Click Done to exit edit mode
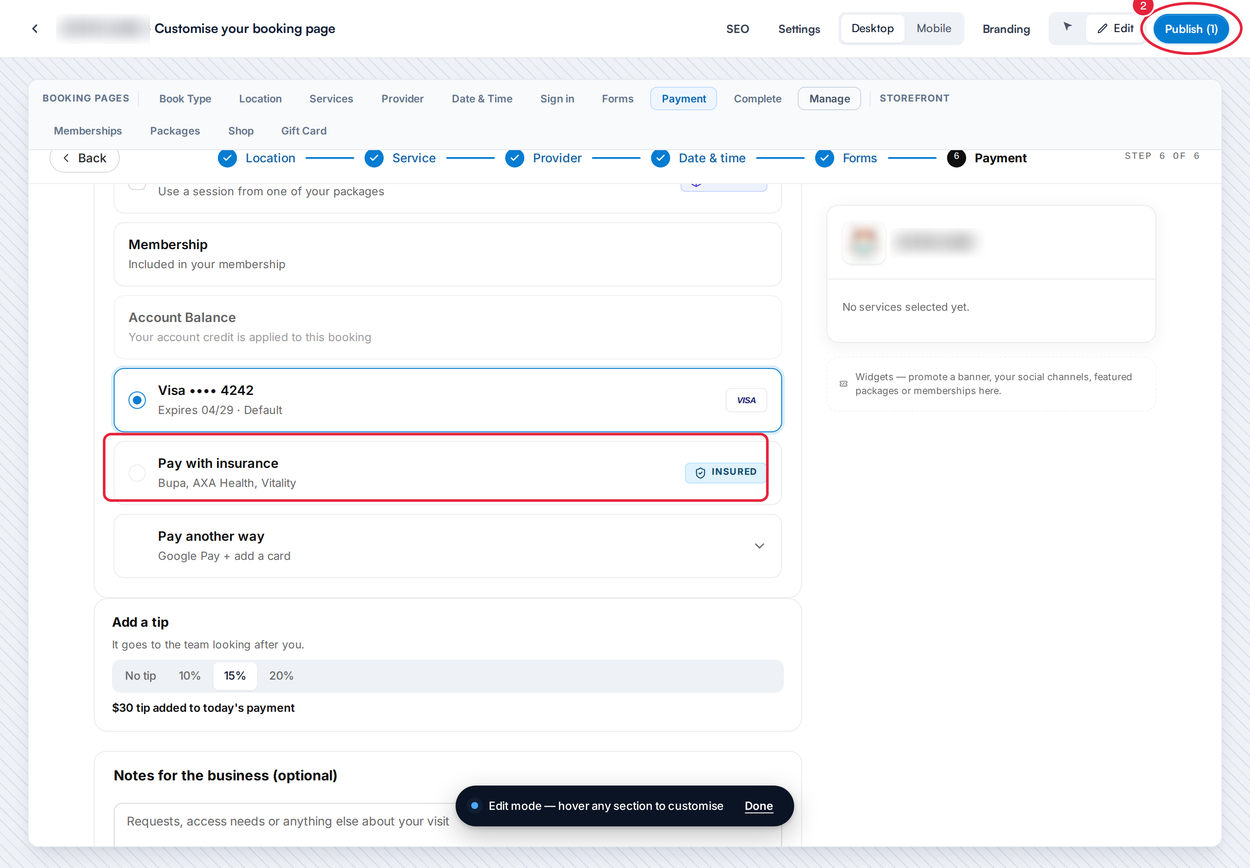The width and height of the screenshot is (1250, 868). (759, 806)
